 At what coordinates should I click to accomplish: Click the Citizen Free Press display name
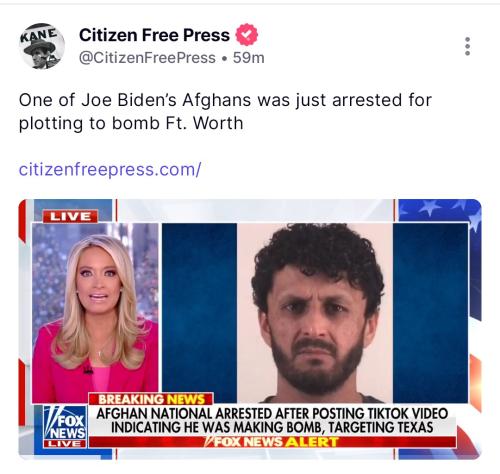pyautogui.click(x=154, y=35)
